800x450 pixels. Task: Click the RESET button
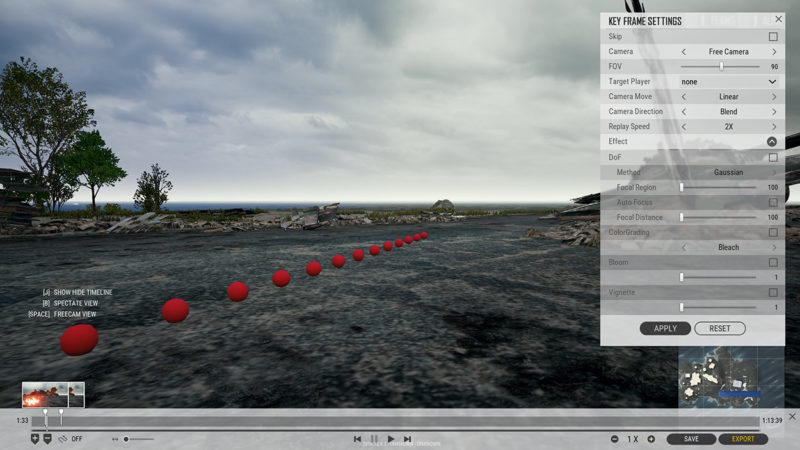720,329
